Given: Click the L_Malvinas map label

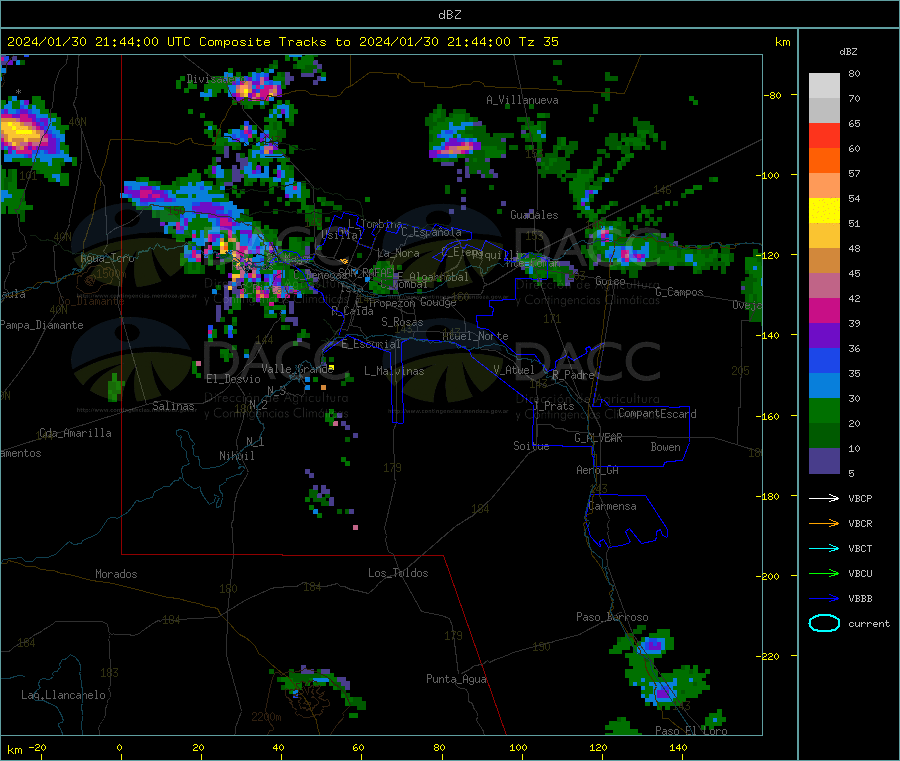Looking at the screenshot, I should coord(394,371).
